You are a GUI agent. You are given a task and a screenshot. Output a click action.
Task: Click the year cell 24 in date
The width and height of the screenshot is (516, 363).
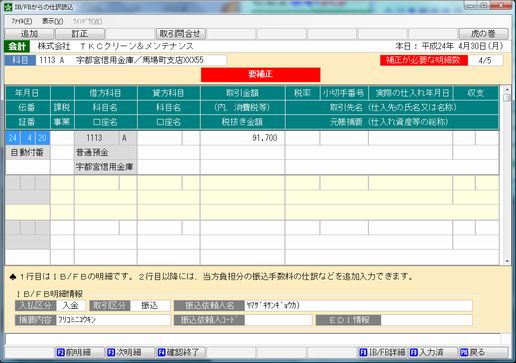pos(13,138)
